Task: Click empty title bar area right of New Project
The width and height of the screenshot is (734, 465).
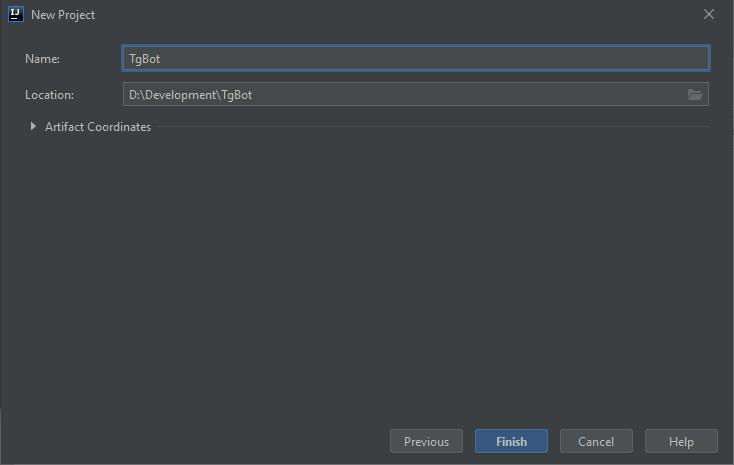Action: point(398,15)
